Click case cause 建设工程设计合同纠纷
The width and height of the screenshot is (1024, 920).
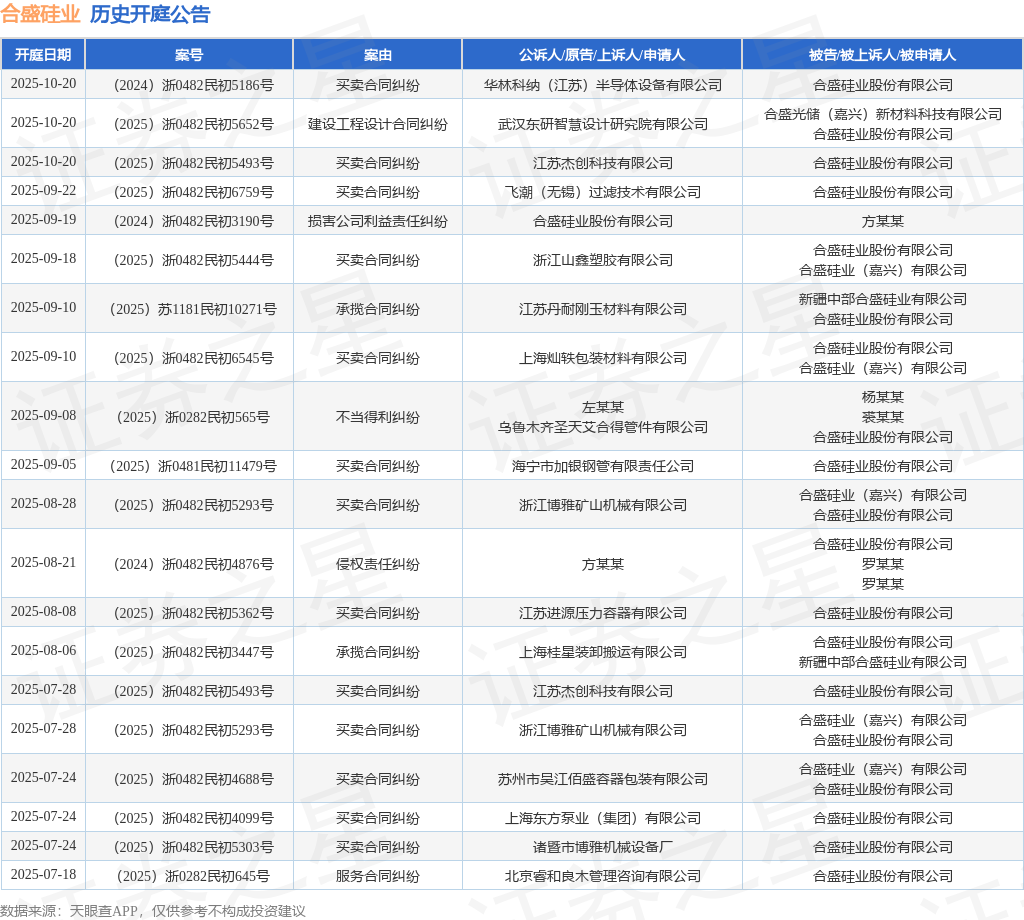click(x=377, y=124)
